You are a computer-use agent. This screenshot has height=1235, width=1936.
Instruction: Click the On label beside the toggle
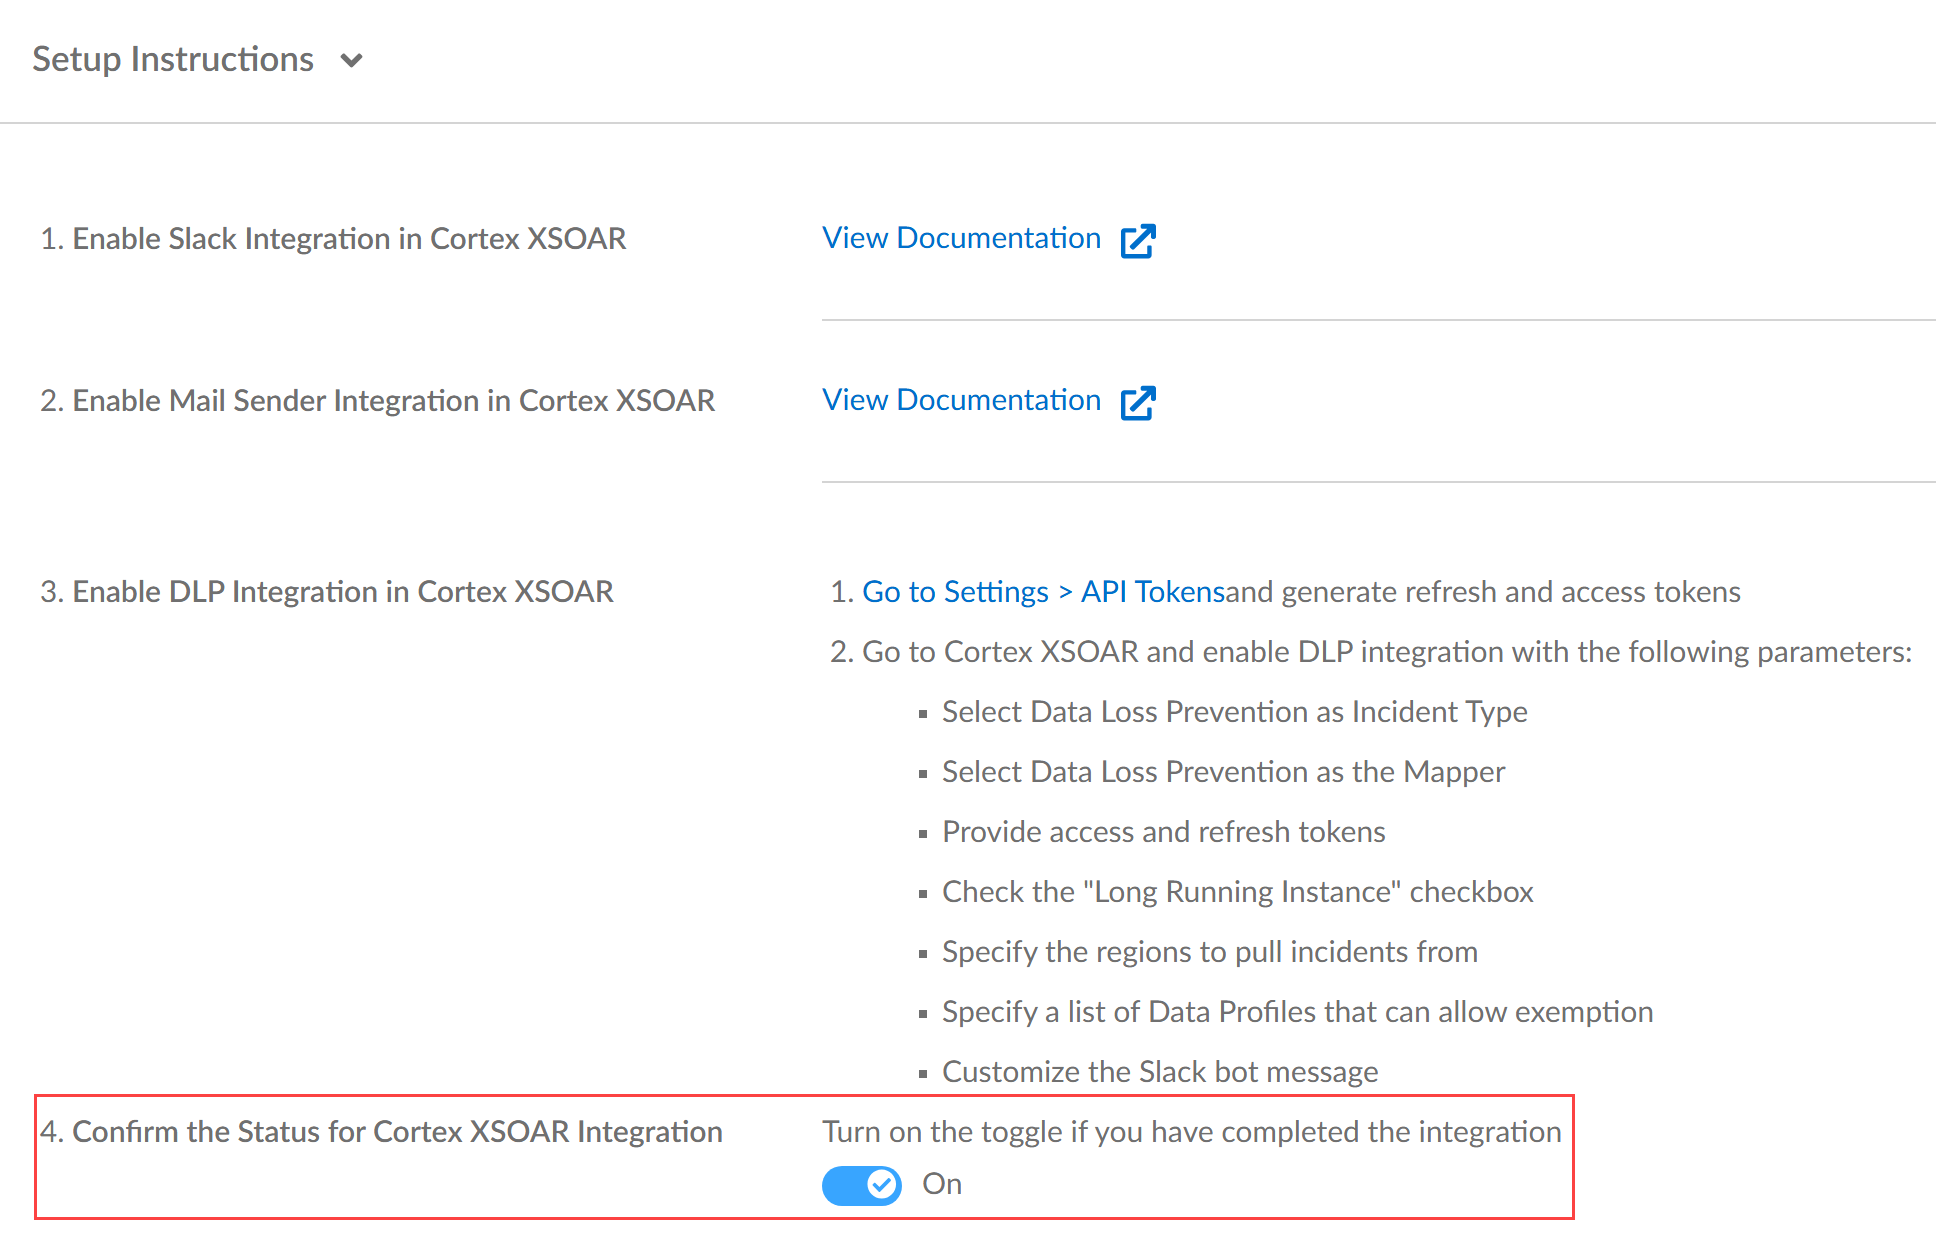point(942,1184)
